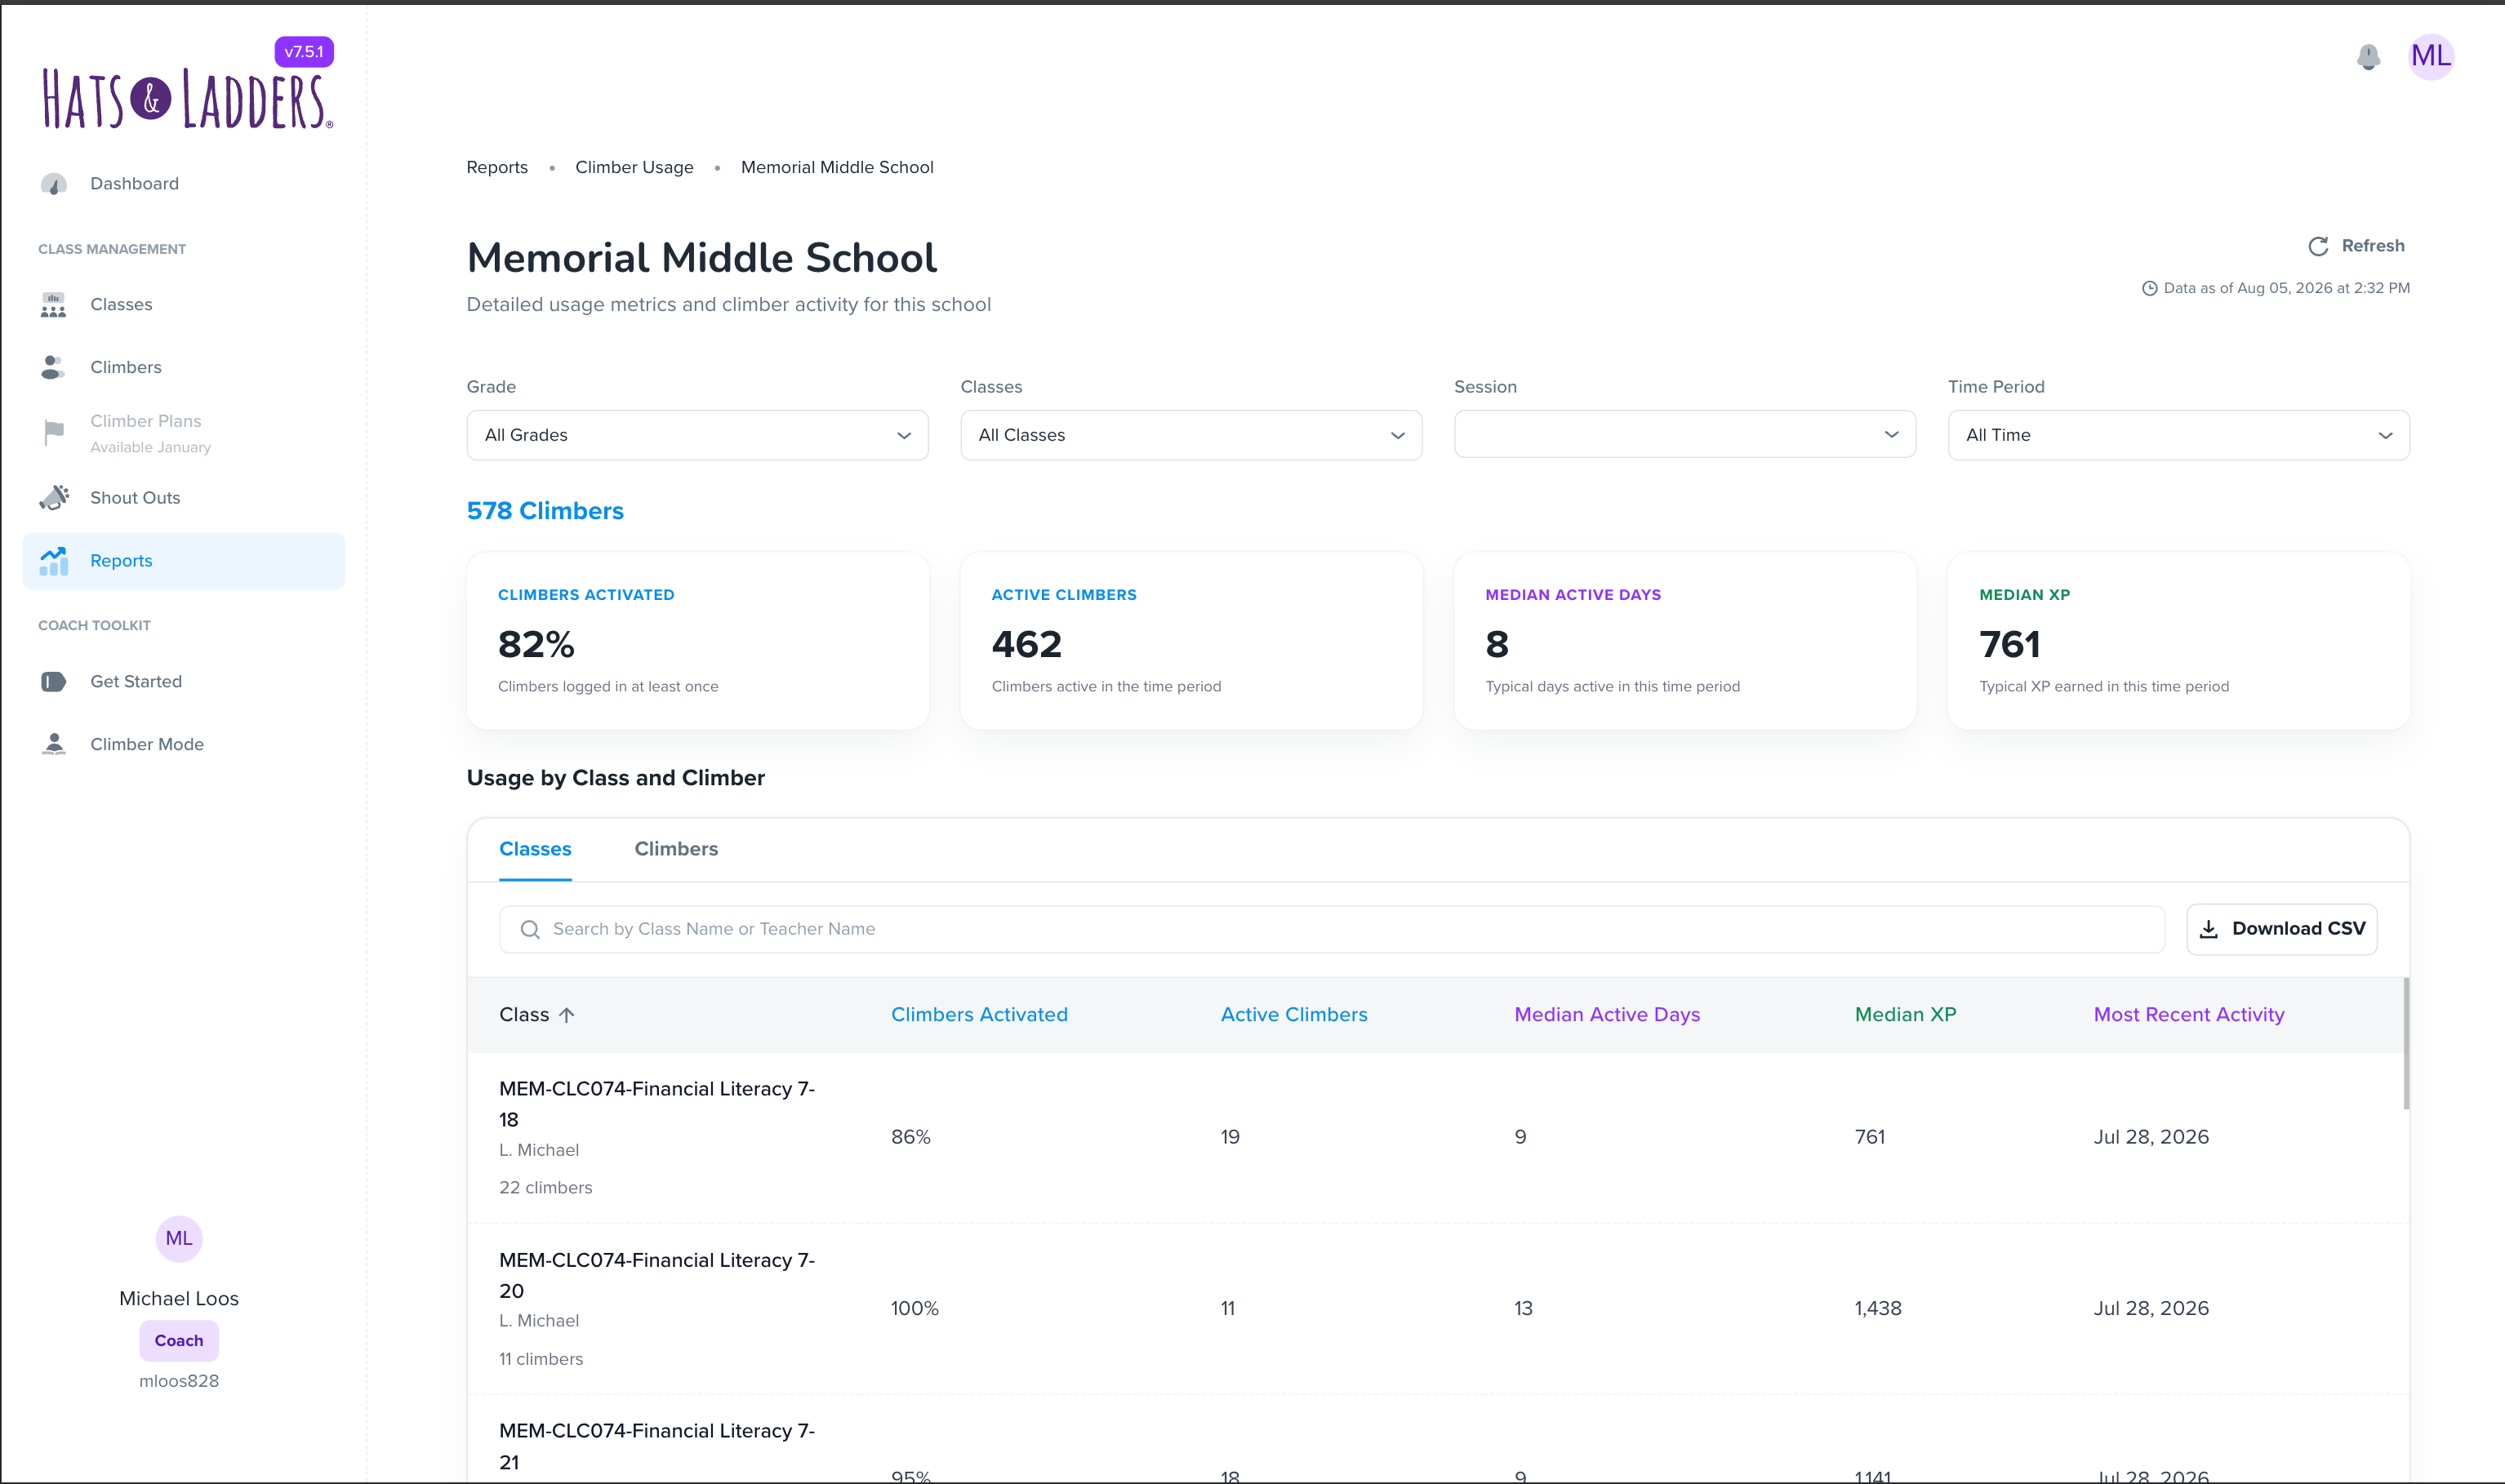The width and height of the screenshot is (2505, 1484).
Task: Click the chevron in the All Classes box
Action: [1398, 436]
